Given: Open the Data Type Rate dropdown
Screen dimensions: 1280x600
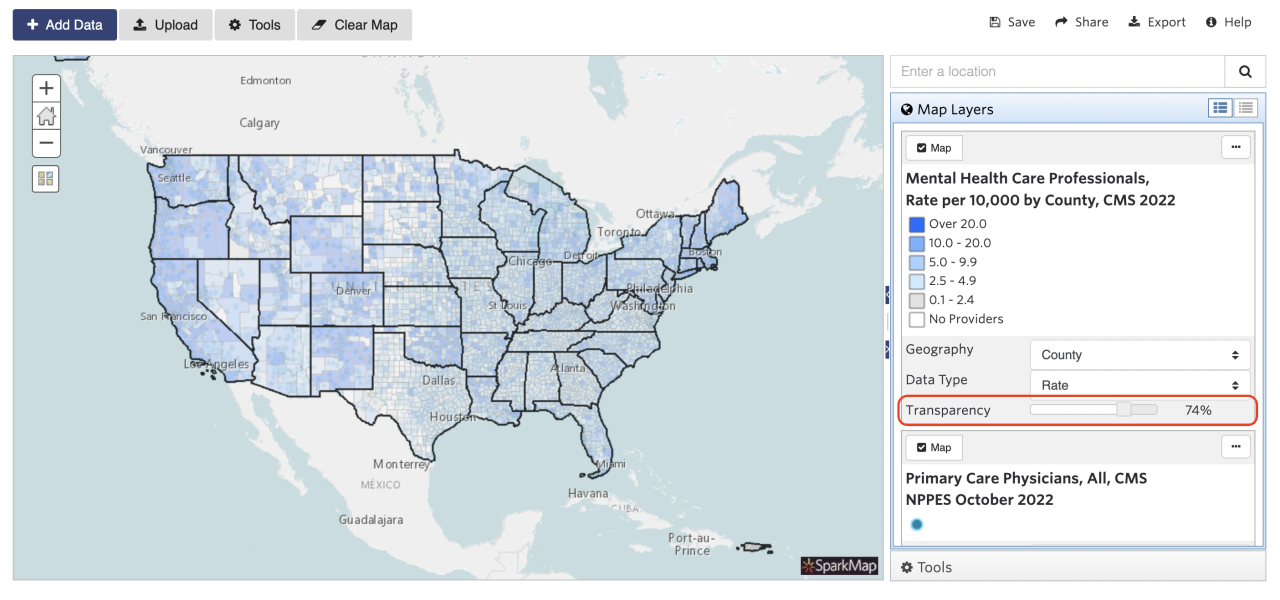Looking at the screenshot, I should coord(1139,384).
